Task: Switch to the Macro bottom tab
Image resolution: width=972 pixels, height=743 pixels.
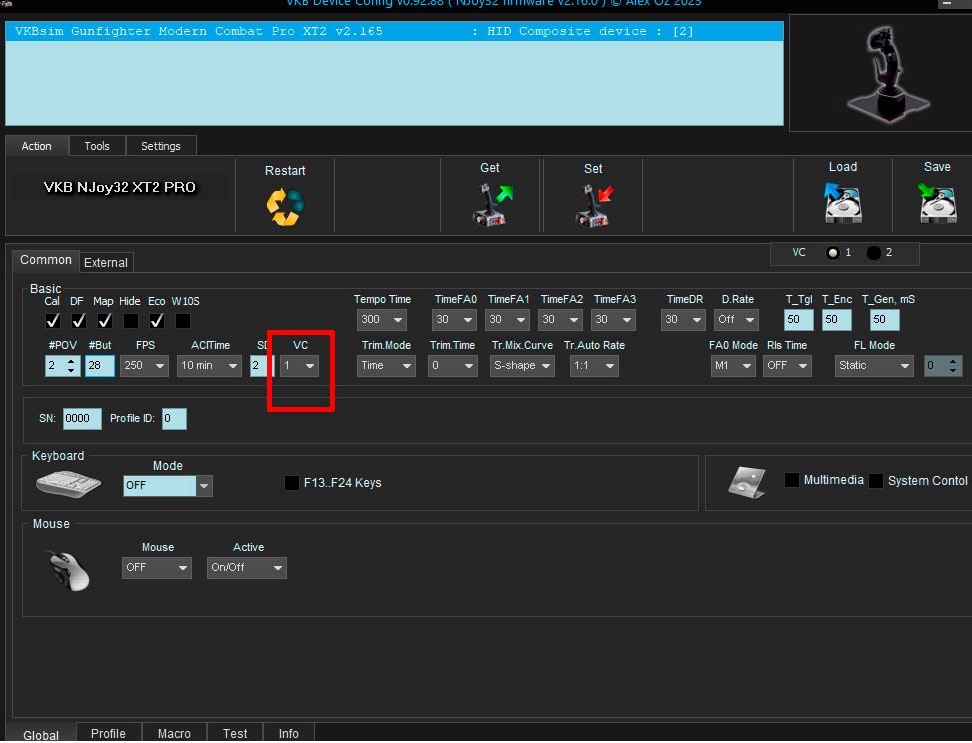Action: pyautogui.click(x=174, y=733)
